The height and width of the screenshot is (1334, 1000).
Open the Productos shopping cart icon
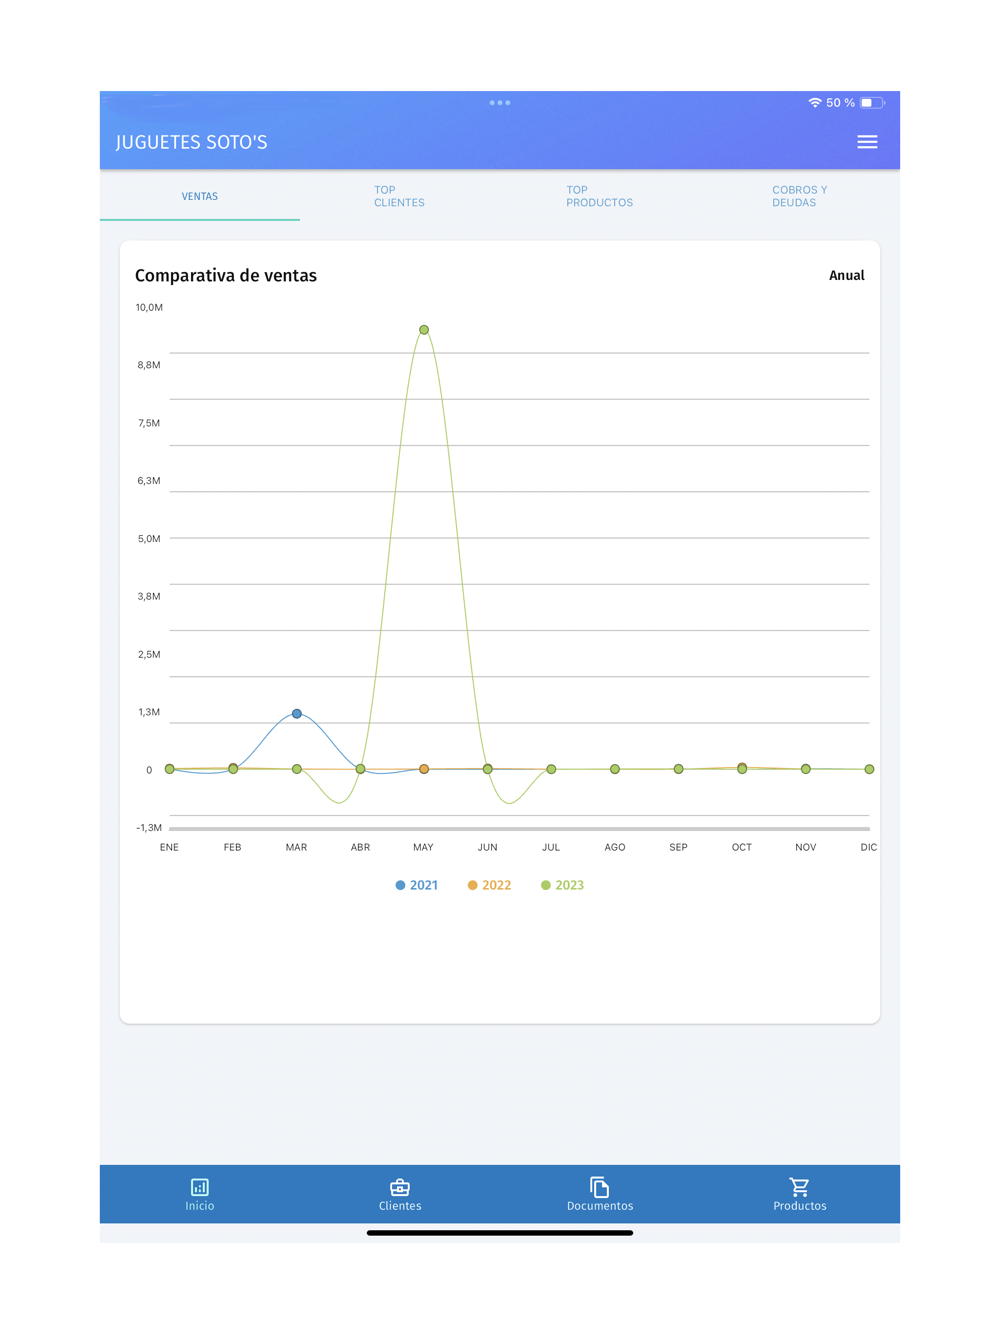pyautogui.click(x=799, y=1187)
